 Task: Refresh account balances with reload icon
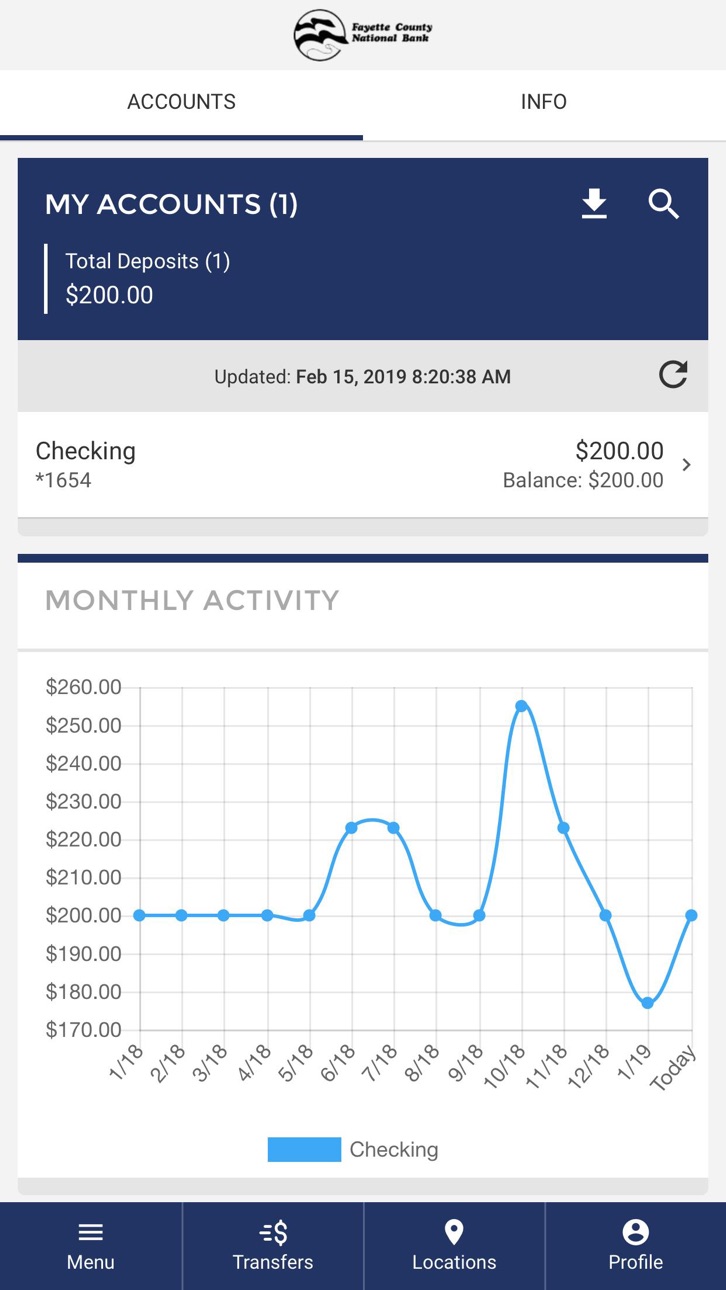(x=673, y=375)
